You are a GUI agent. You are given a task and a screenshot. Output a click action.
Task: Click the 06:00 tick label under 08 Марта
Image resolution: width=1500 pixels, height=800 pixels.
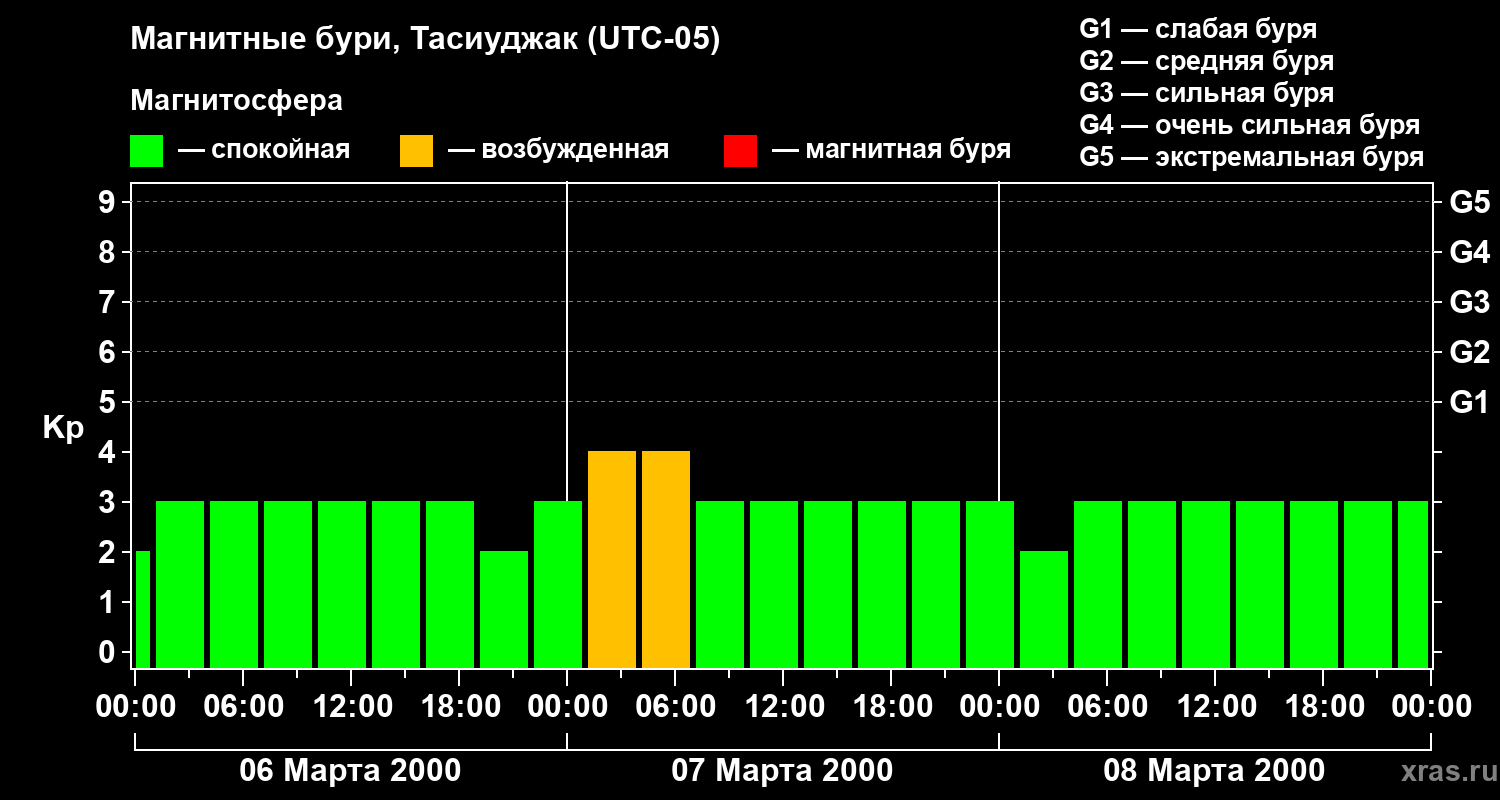(1107, 707)
